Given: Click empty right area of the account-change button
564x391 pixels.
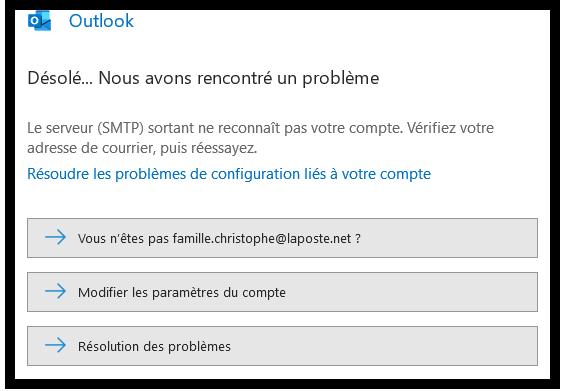Looking at the screenshot, I should pyautogui.click(x=450, y=238).
